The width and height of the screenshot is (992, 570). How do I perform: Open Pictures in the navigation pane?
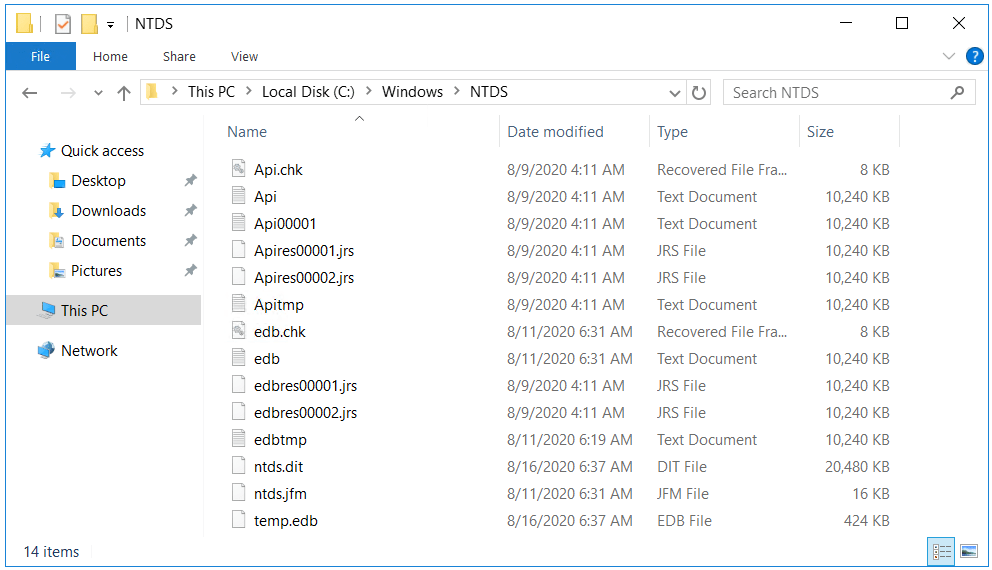tap(96, 271)
